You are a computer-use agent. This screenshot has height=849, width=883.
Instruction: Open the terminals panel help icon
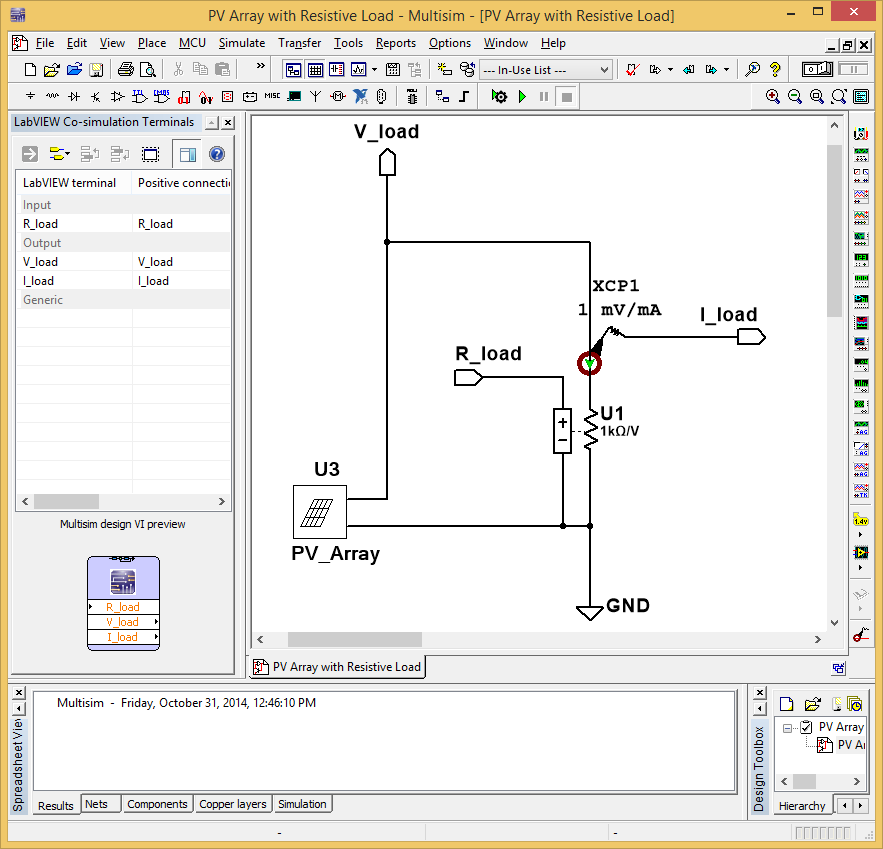click(x=216, y=154)
